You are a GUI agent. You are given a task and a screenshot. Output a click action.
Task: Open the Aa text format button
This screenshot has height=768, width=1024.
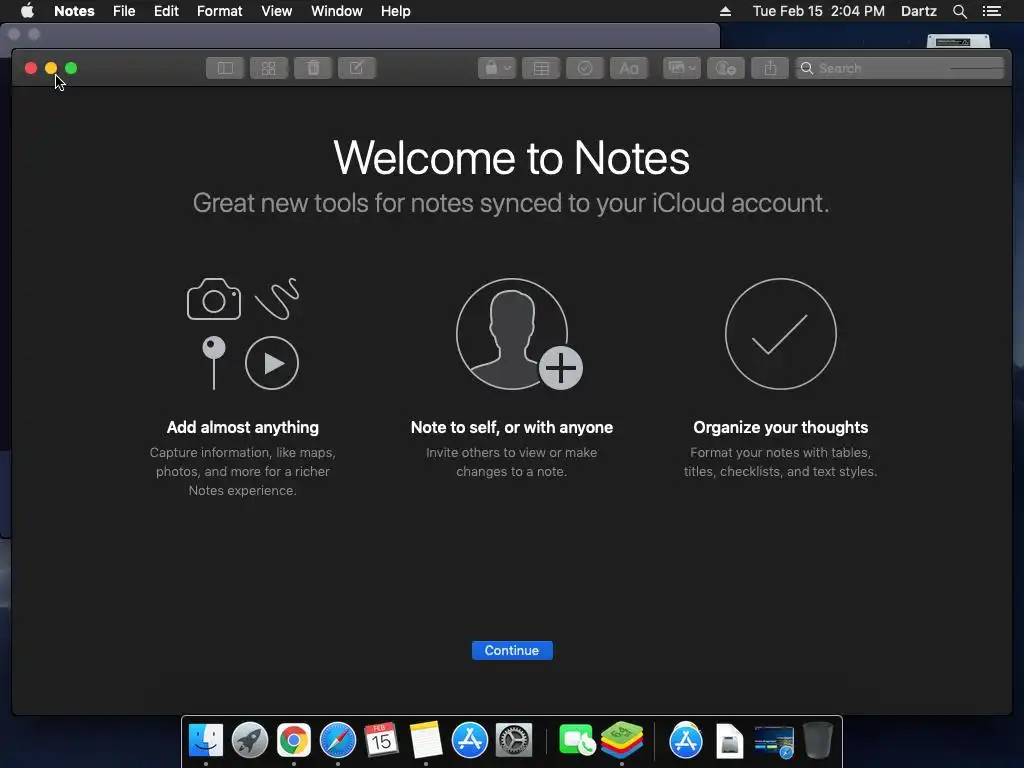[629, 69]
